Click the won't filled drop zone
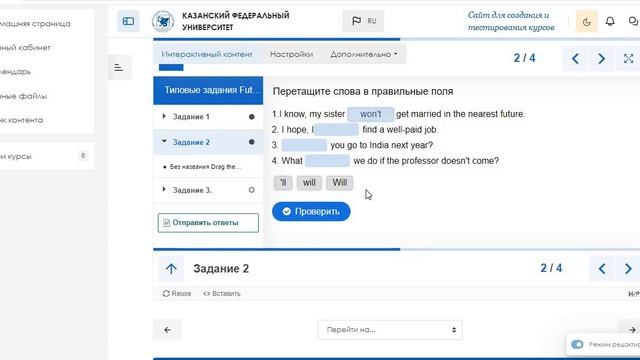Viewport: 640px width, 360px height. 371,114
